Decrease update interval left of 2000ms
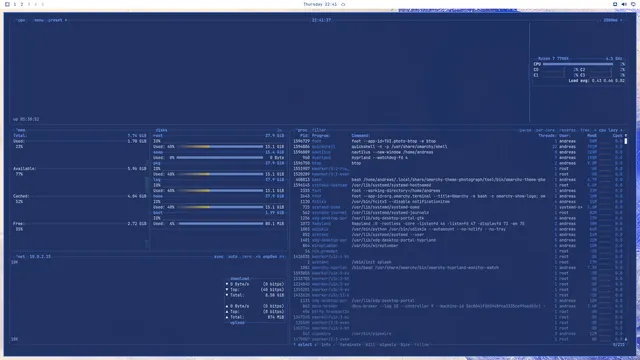This screenshot has width=640, height=360. coord(600,20)
